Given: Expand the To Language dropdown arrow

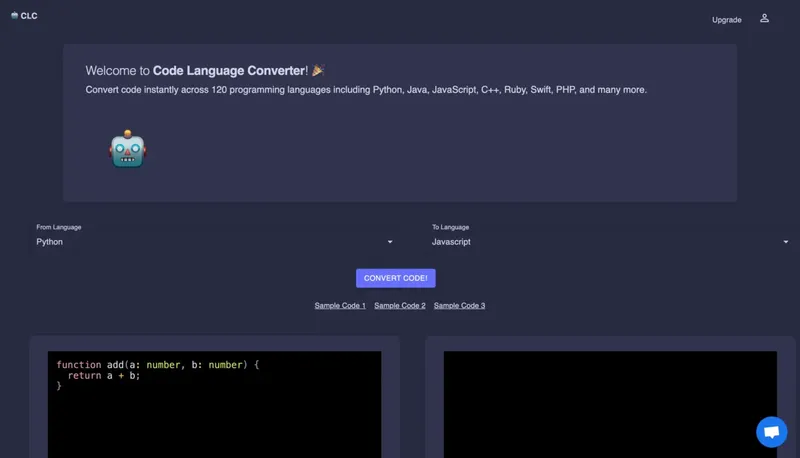Looking at the screenshot, I should point(785,242).
